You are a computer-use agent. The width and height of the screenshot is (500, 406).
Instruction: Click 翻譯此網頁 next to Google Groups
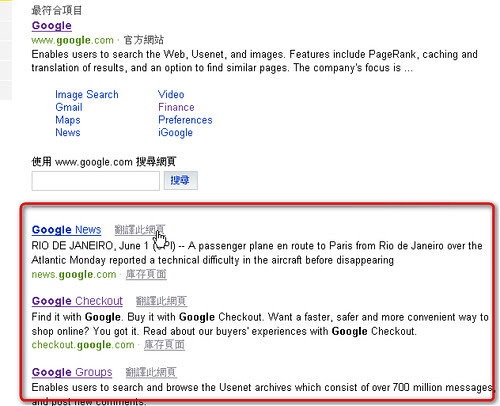[x=151, y=372]
